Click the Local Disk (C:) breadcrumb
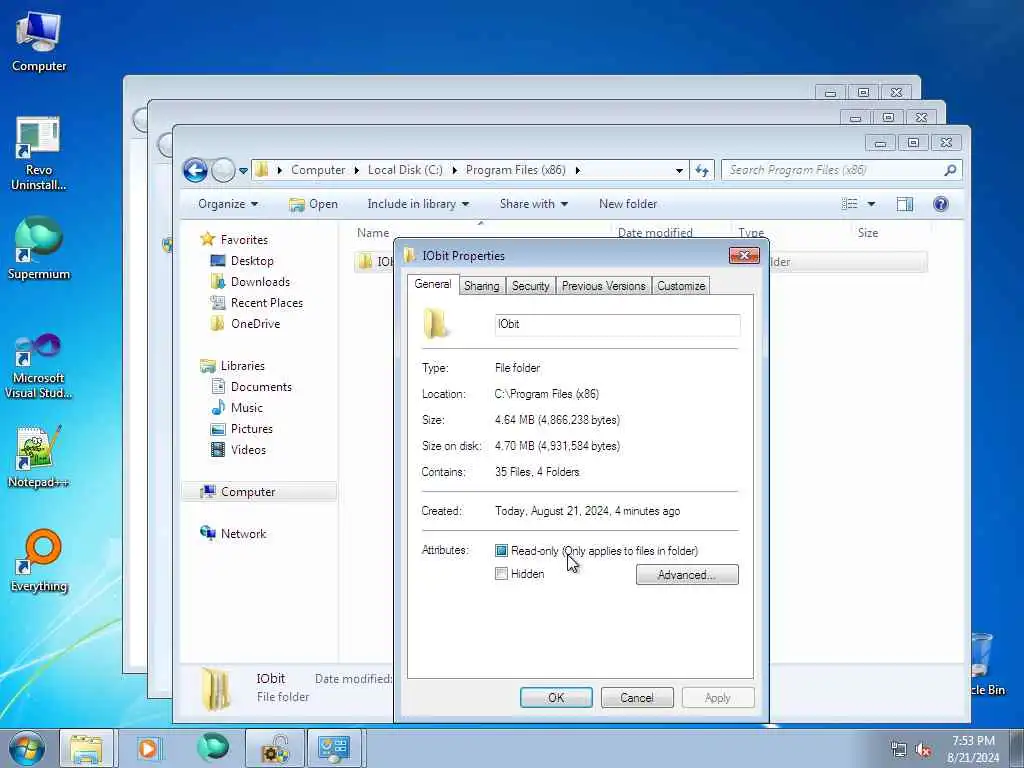Viewport: 1024px width, 768px height. click(x=405, y=170)
